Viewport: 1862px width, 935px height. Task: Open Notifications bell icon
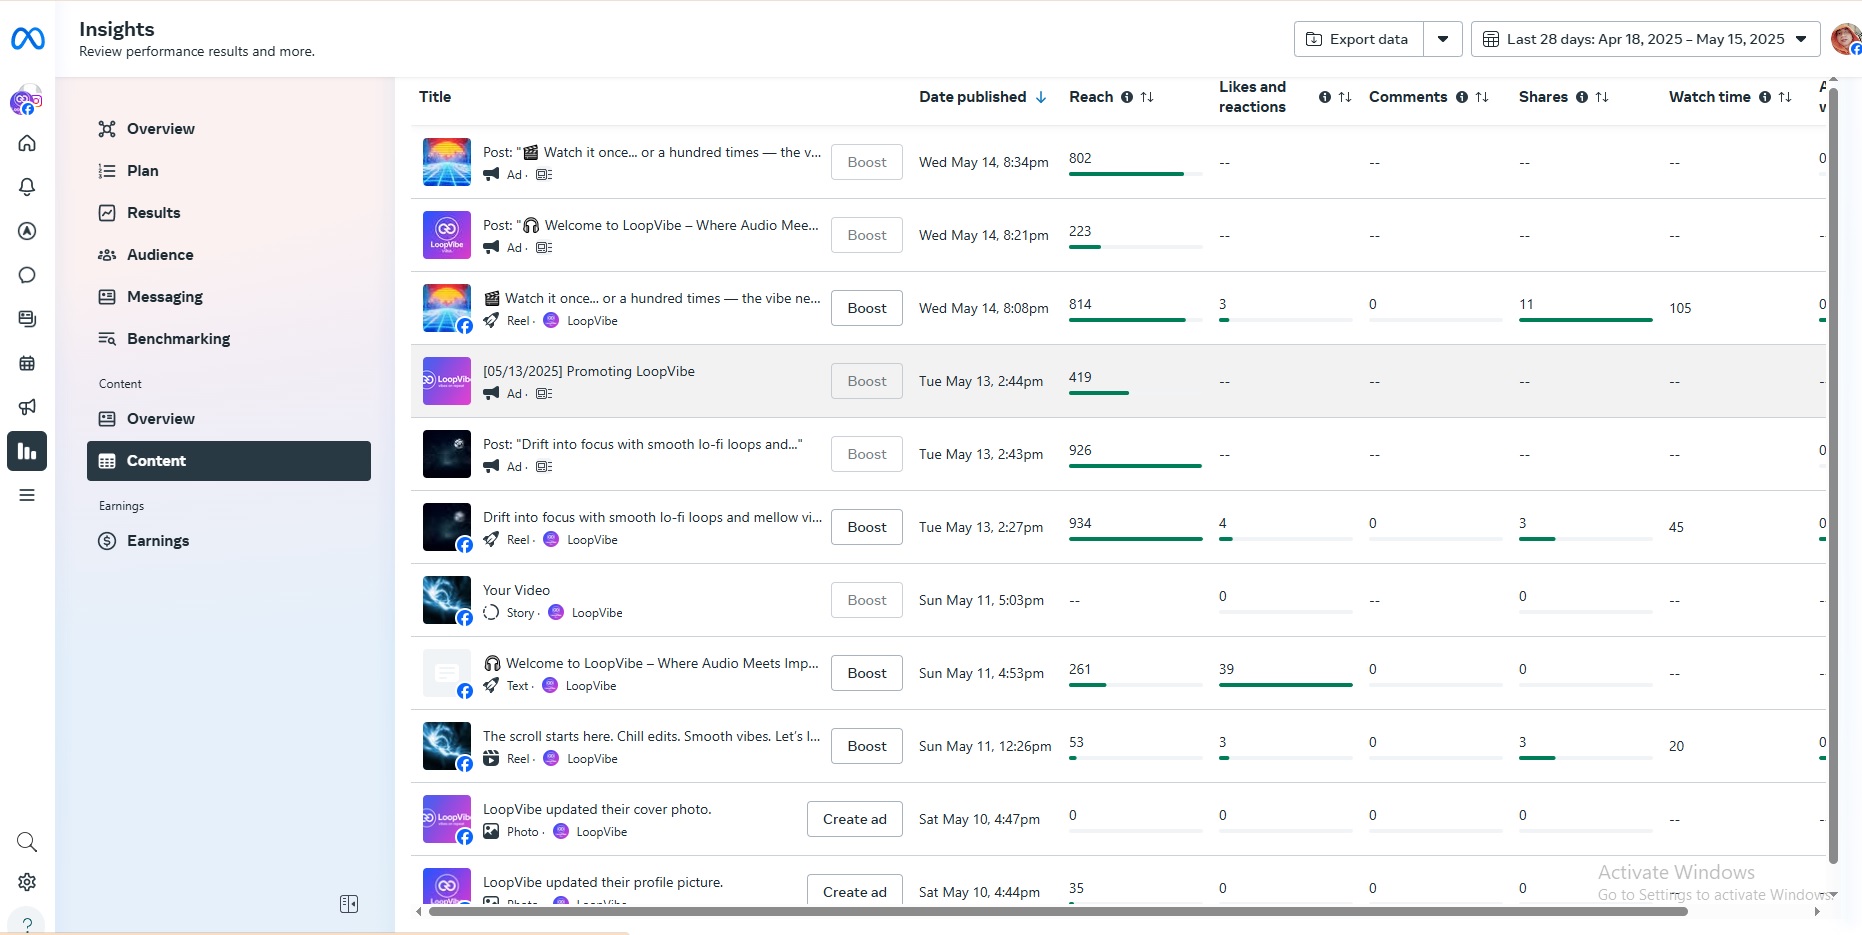click(27, 187)
